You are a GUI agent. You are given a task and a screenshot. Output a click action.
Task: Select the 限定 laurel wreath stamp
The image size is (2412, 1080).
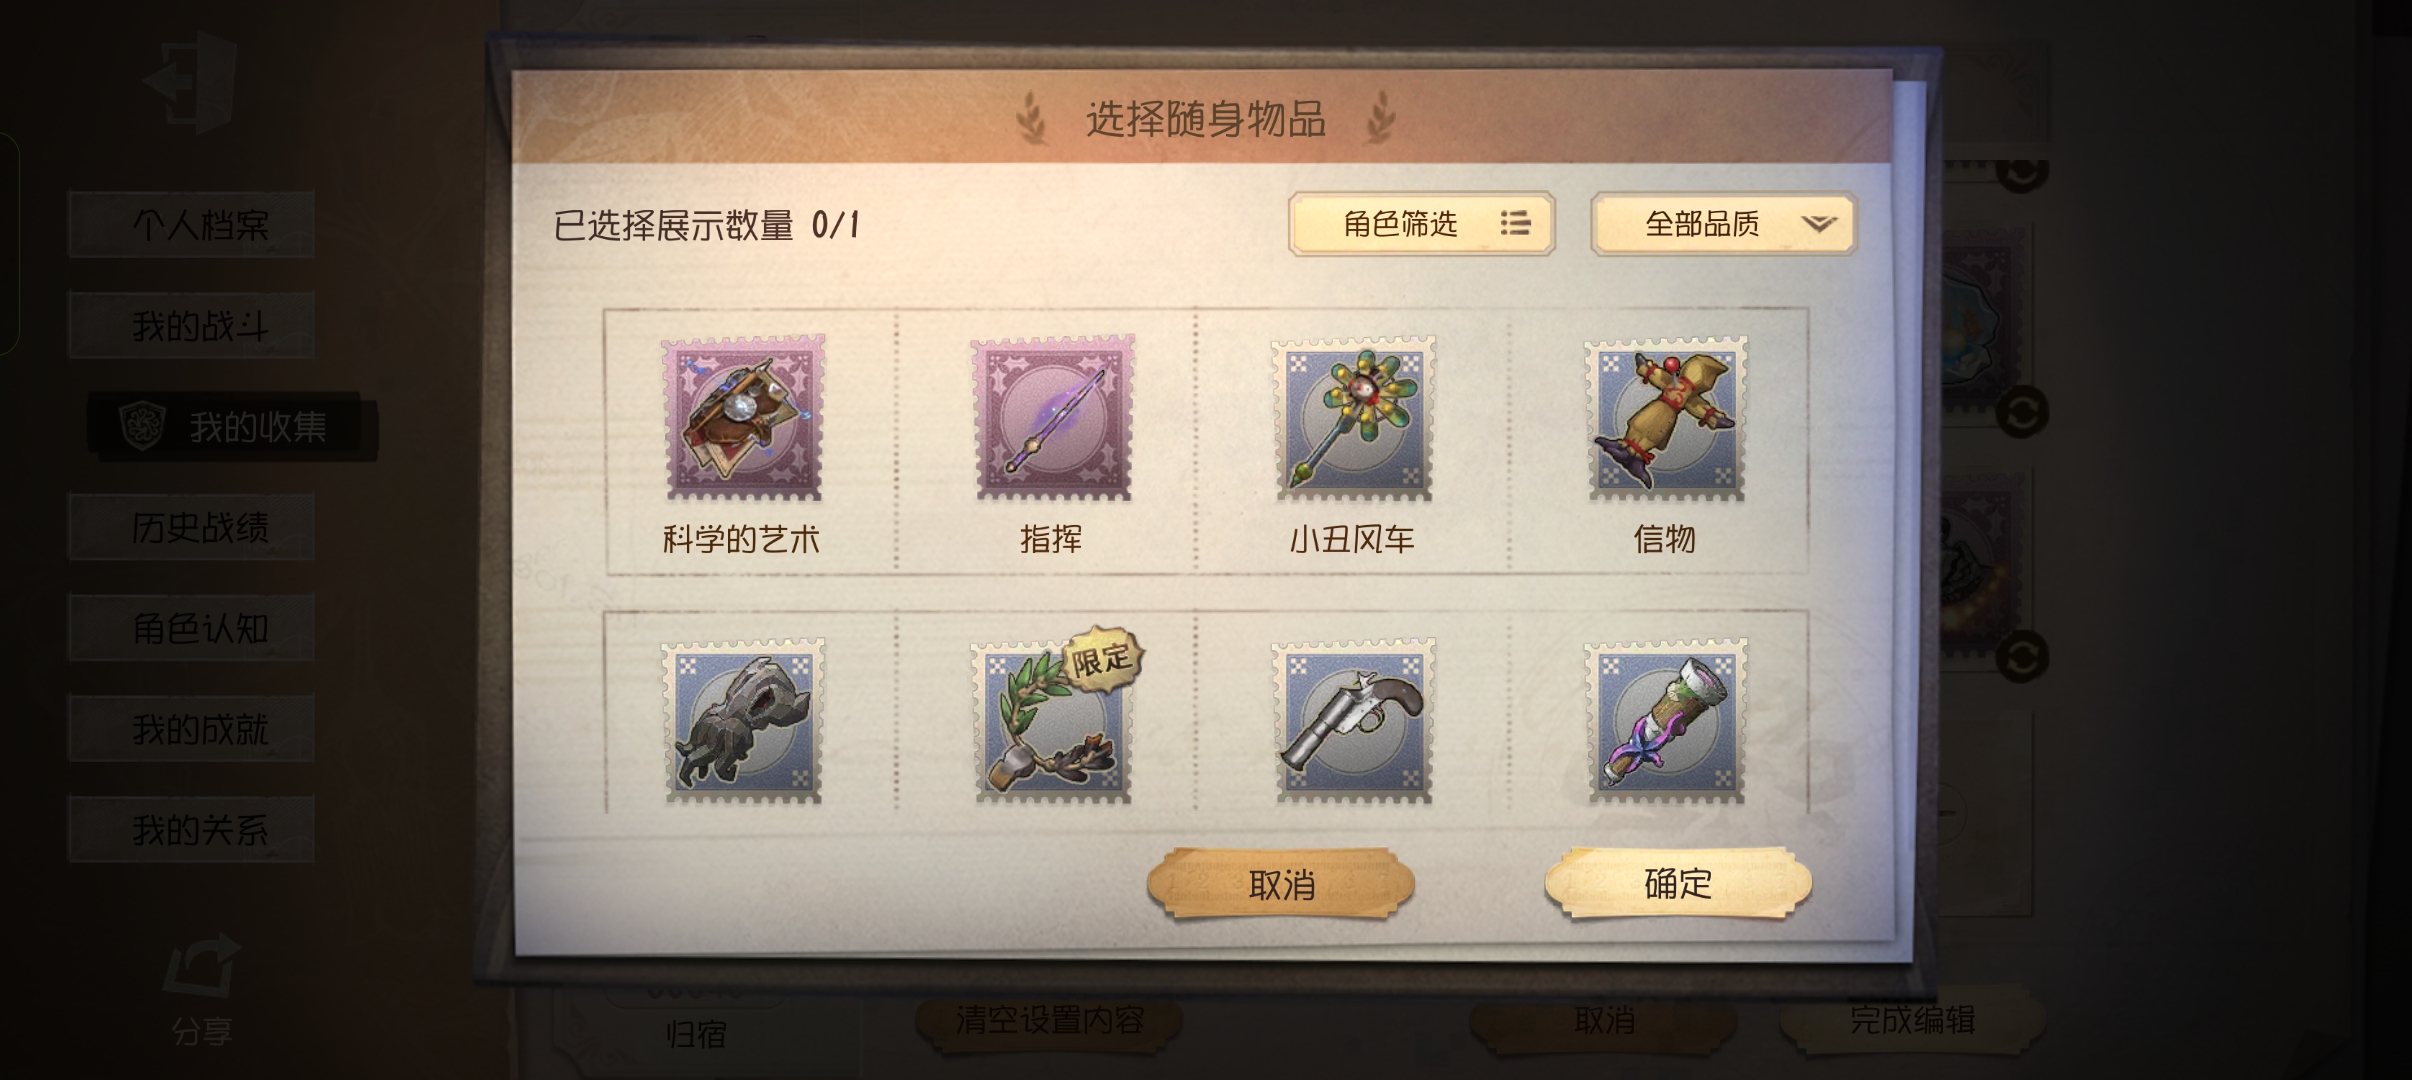click(x=1053, y=721)
